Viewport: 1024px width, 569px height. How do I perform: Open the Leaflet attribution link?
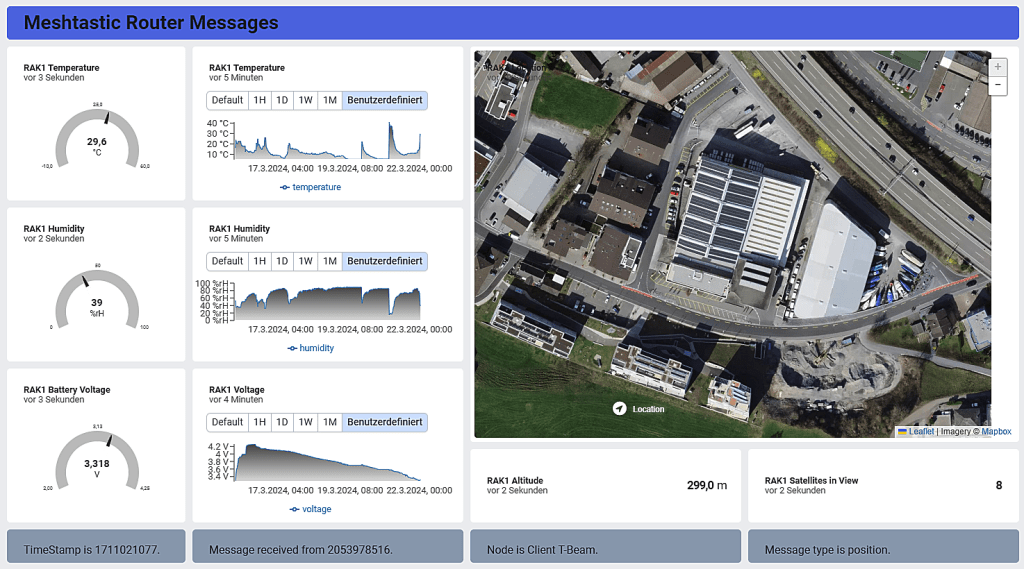921,432
